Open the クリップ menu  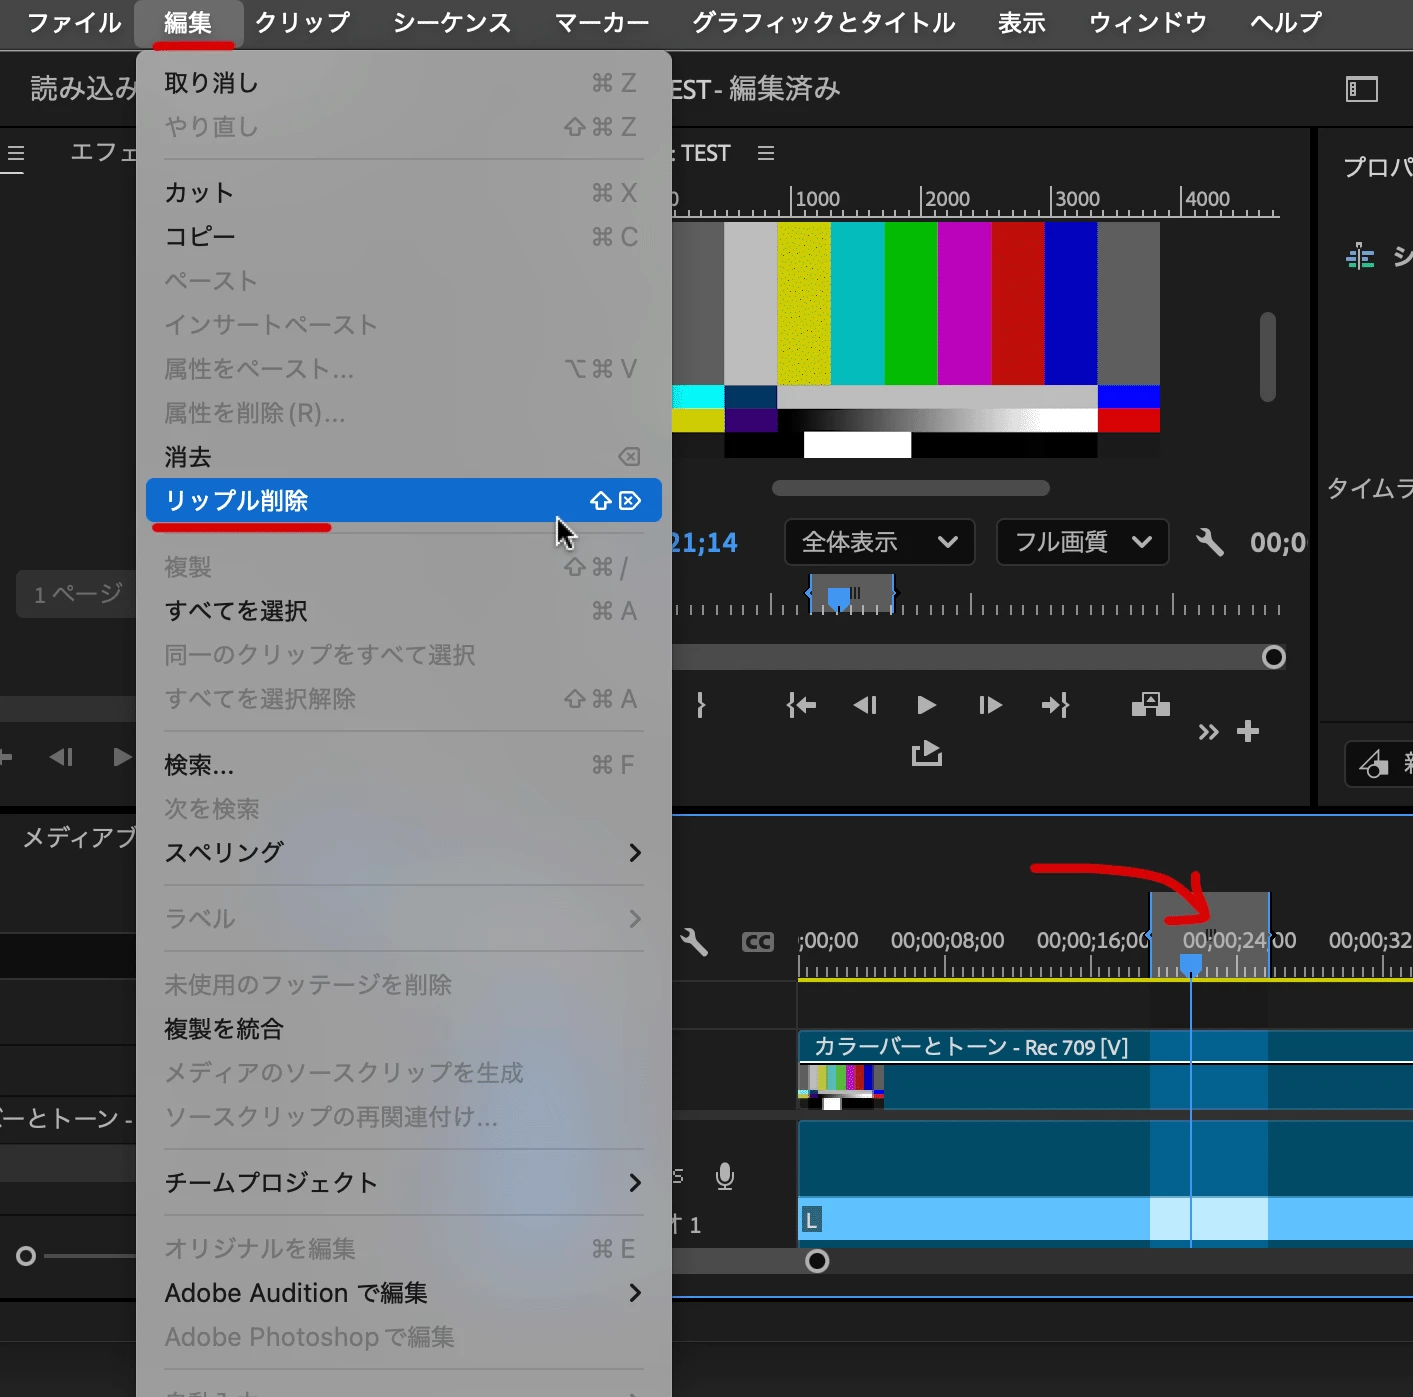pos(302,22)
